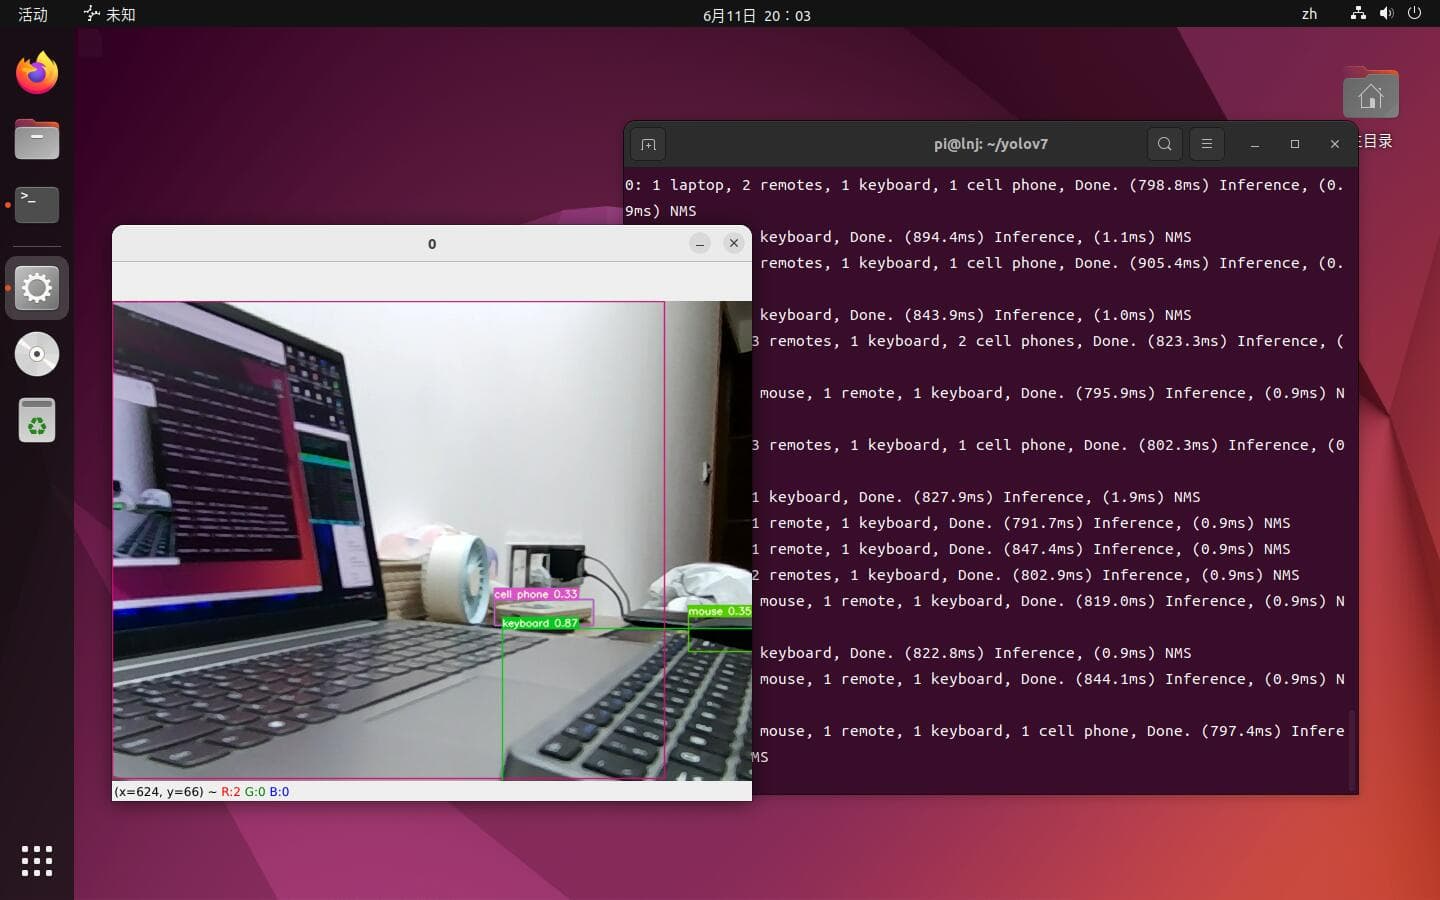The width and height of the screenshot is (1440, 900).
Task: Click the Activities button in top bar
Action: [33, 14]
